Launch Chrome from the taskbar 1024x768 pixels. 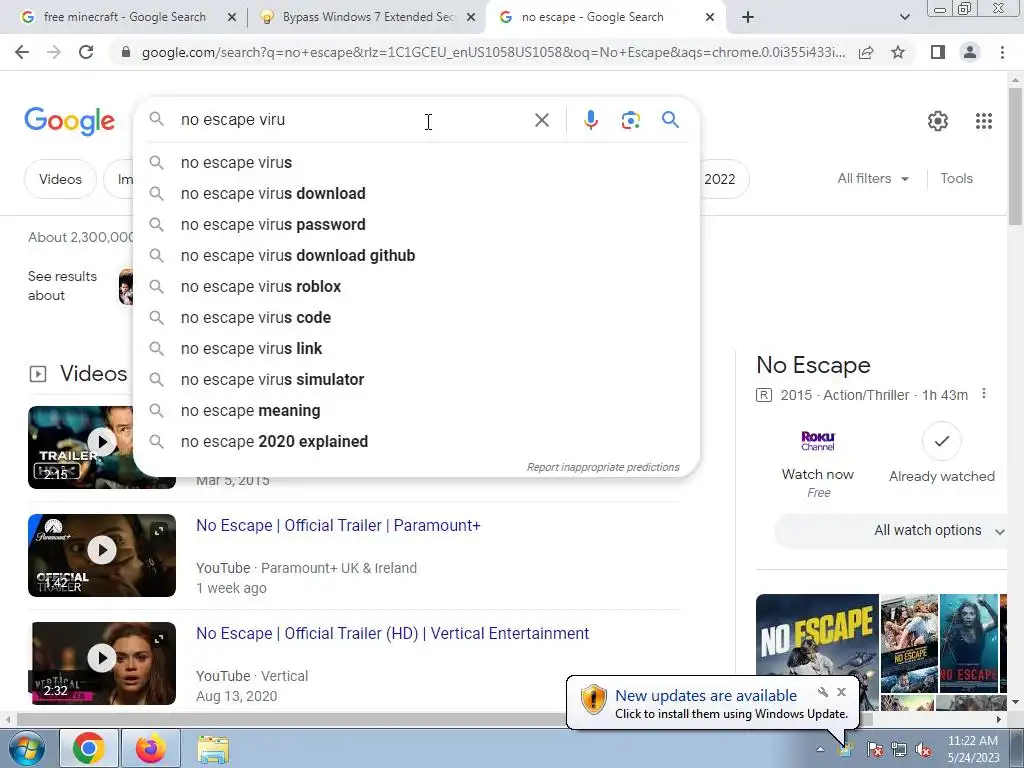(x=89, y=748)
